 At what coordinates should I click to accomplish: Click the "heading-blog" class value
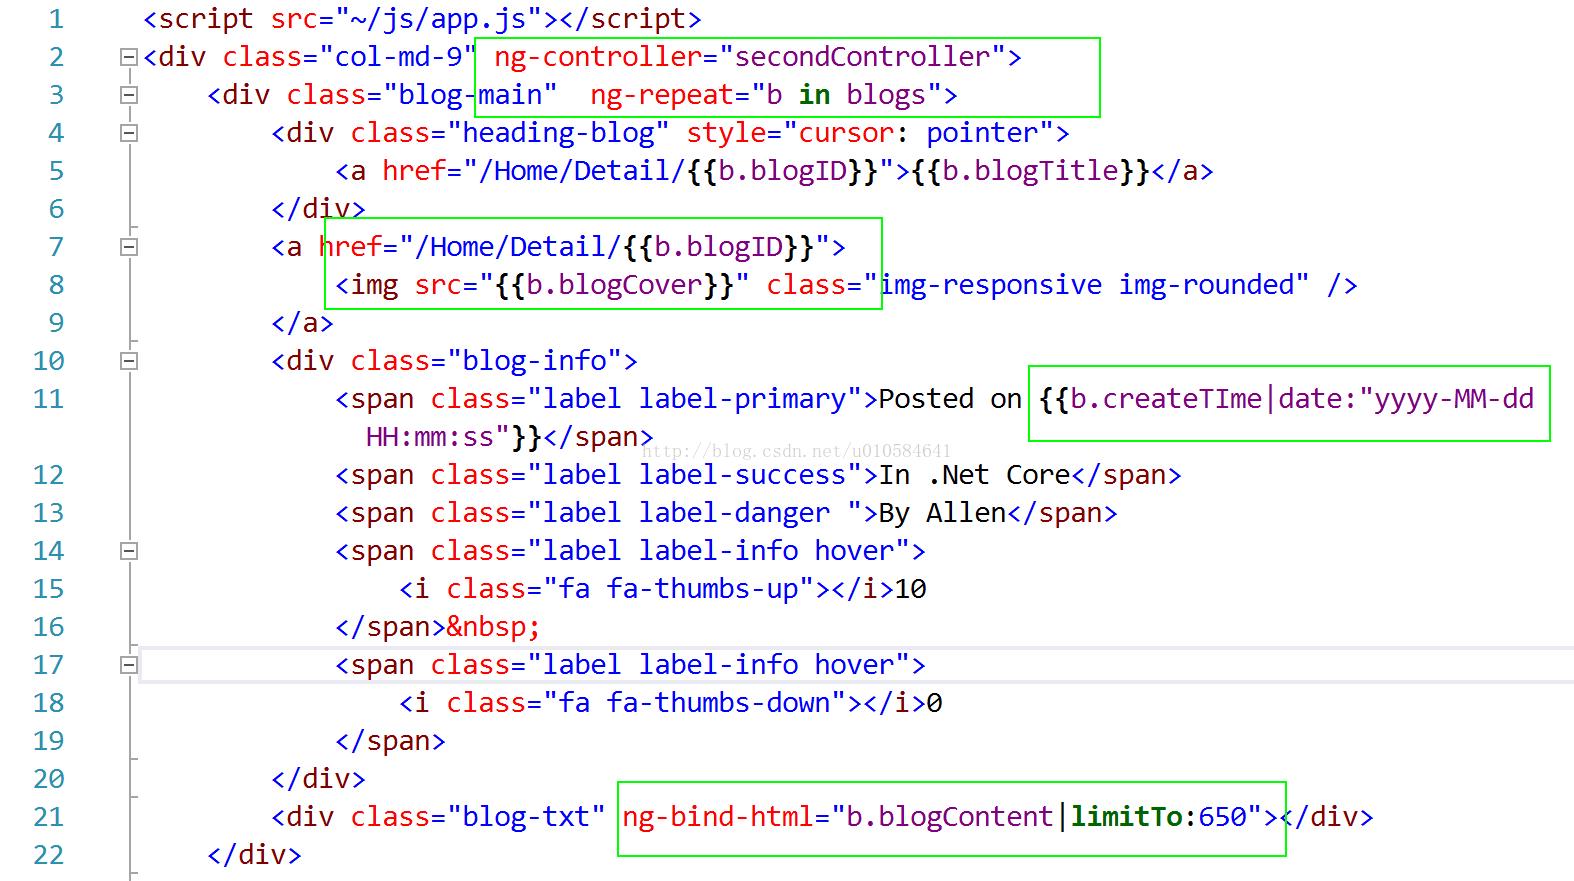[x=558, y=133]
